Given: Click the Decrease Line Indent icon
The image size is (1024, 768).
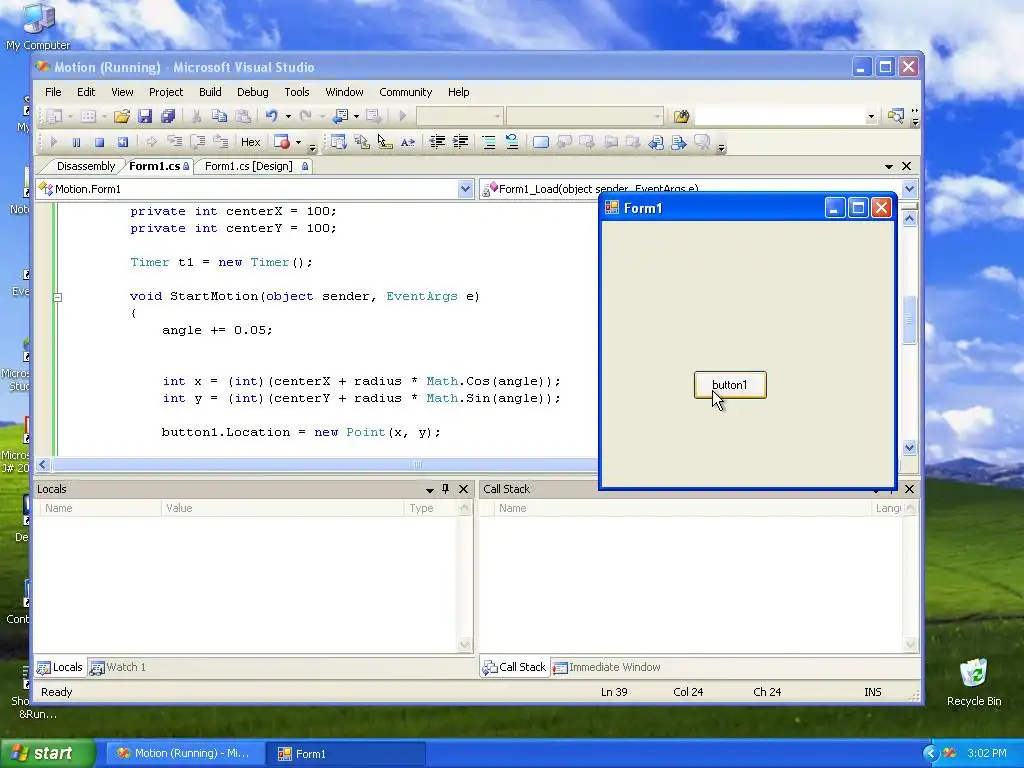Looking at the screenshot, I should [x=437, y=142].
